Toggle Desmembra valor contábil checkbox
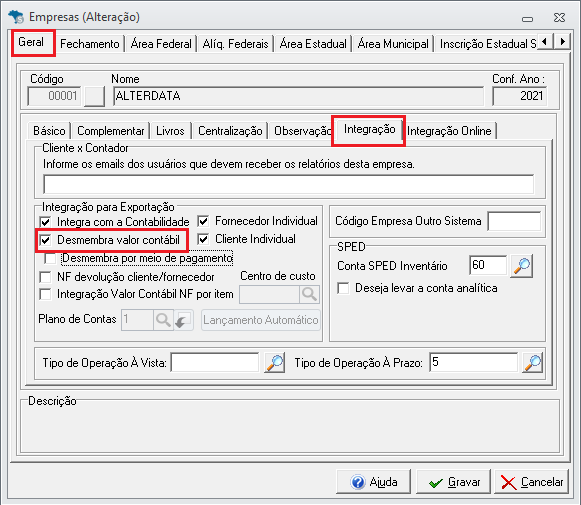Viewport: 581px width, 505px height. 45,240
